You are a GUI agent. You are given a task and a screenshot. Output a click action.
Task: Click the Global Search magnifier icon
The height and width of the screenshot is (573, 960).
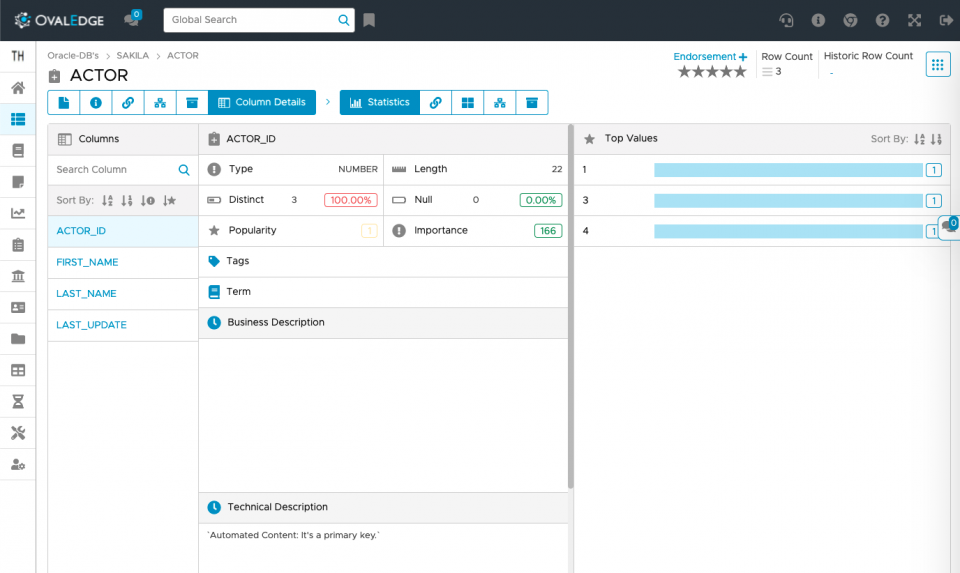click(343, 20)
